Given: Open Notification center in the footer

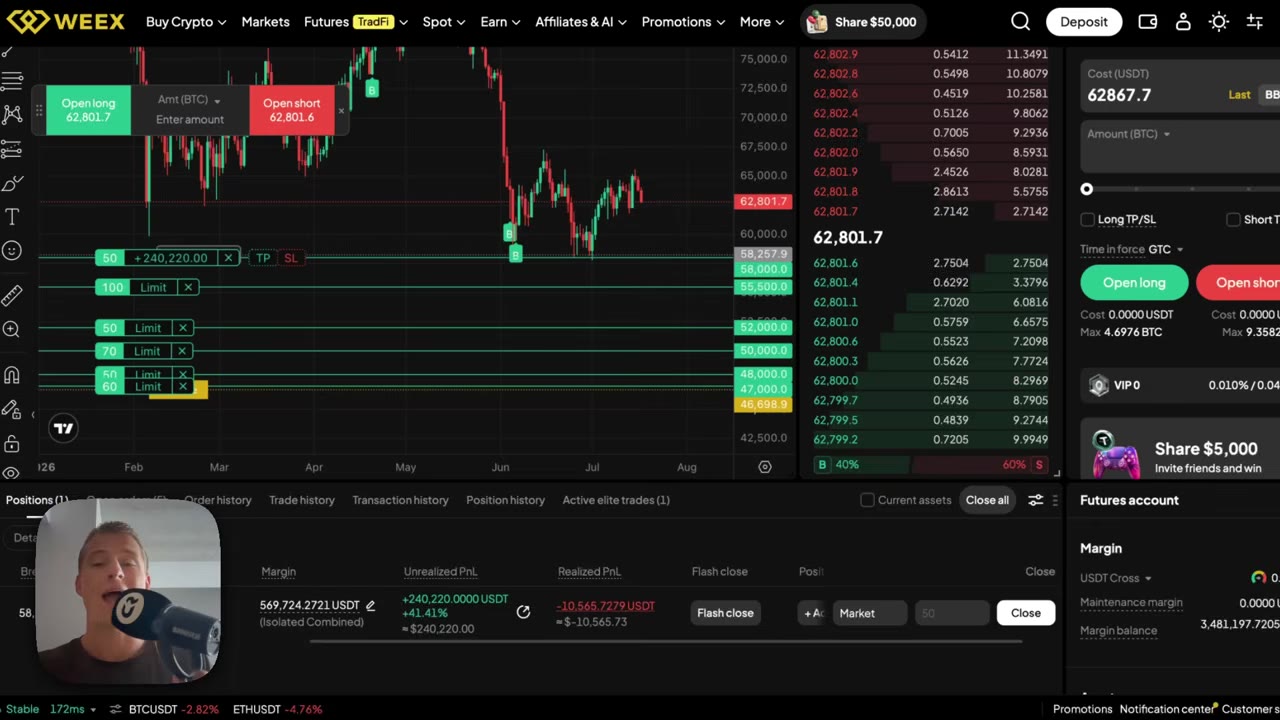Looking at the screenshot, I should tap(1166, 709).
